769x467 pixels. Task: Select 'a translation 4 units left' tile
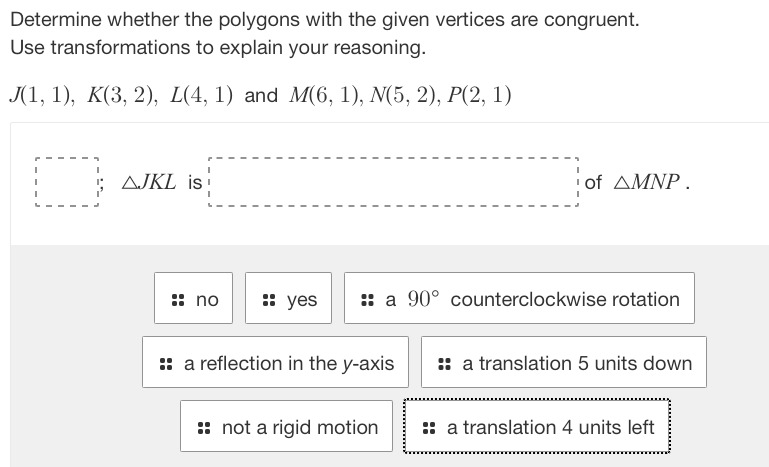[537, 426]
